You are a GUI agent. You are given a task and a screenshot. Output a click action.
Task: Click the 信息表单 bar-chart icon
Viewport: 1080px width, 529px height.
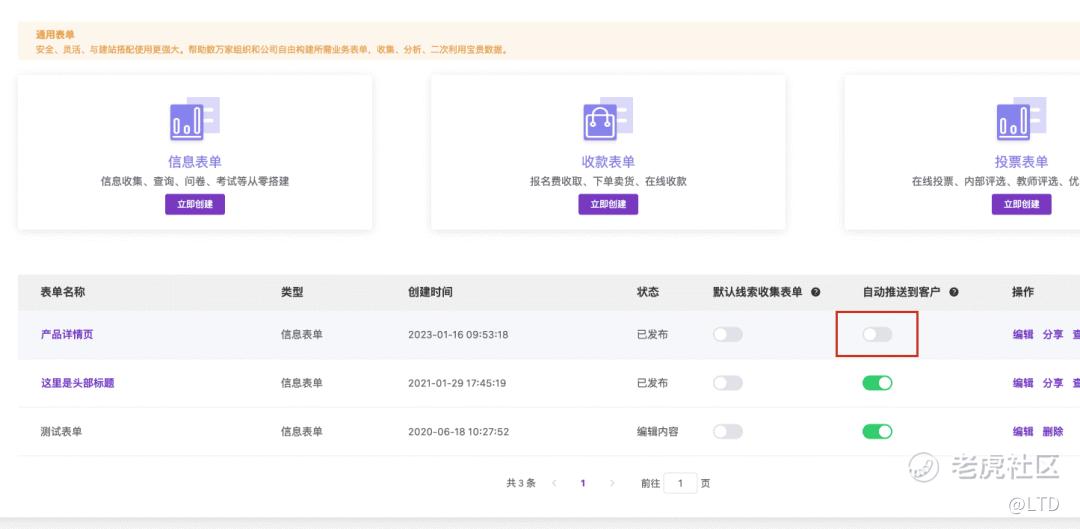click(x=195, y=119)
